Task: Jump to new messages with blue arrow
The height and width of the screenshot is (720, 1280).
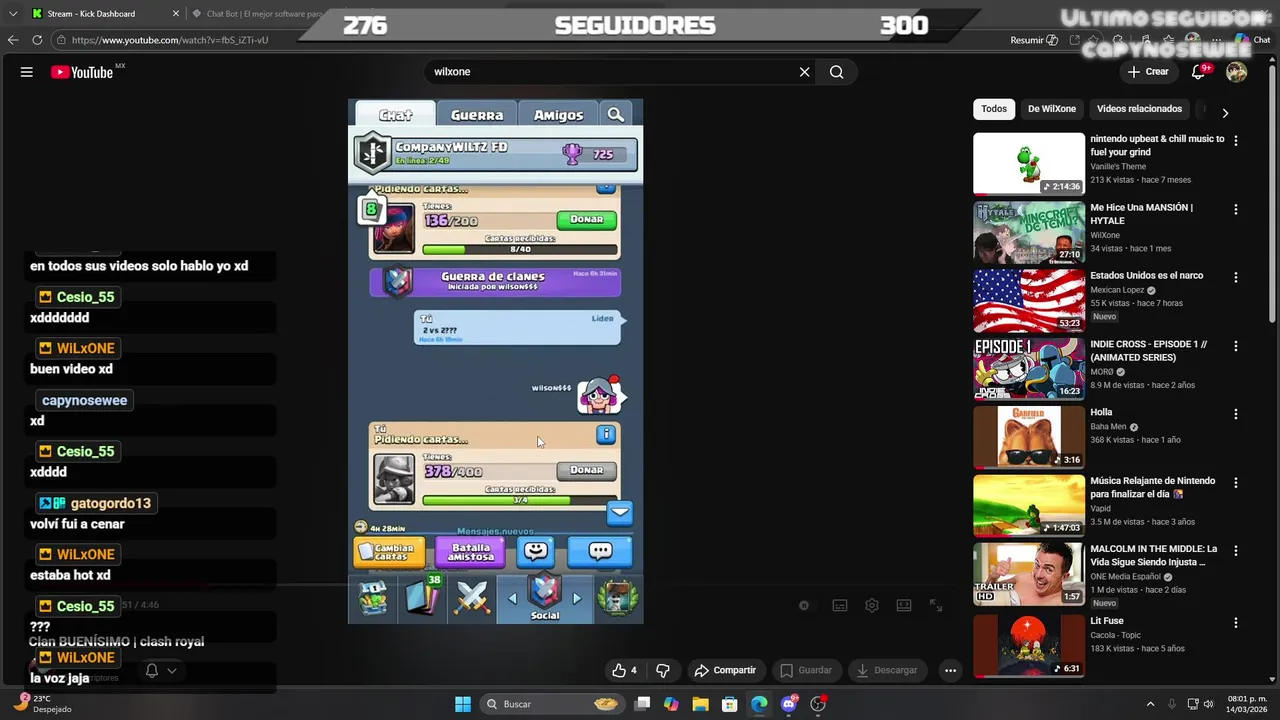Action: (x=620, y=512)
